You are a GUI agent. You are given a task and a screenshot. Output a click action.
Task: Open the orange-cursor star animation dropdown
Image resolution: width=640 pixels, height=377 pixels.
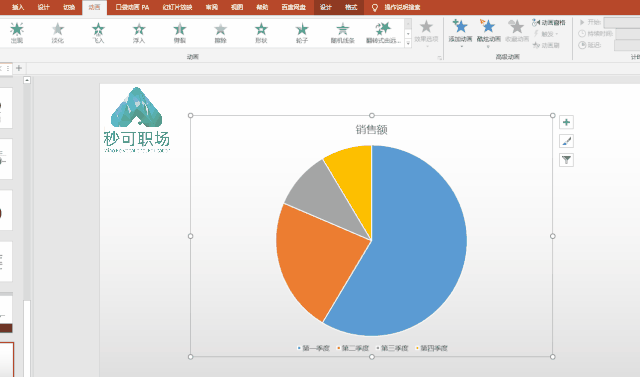click(x=488, y=33)
